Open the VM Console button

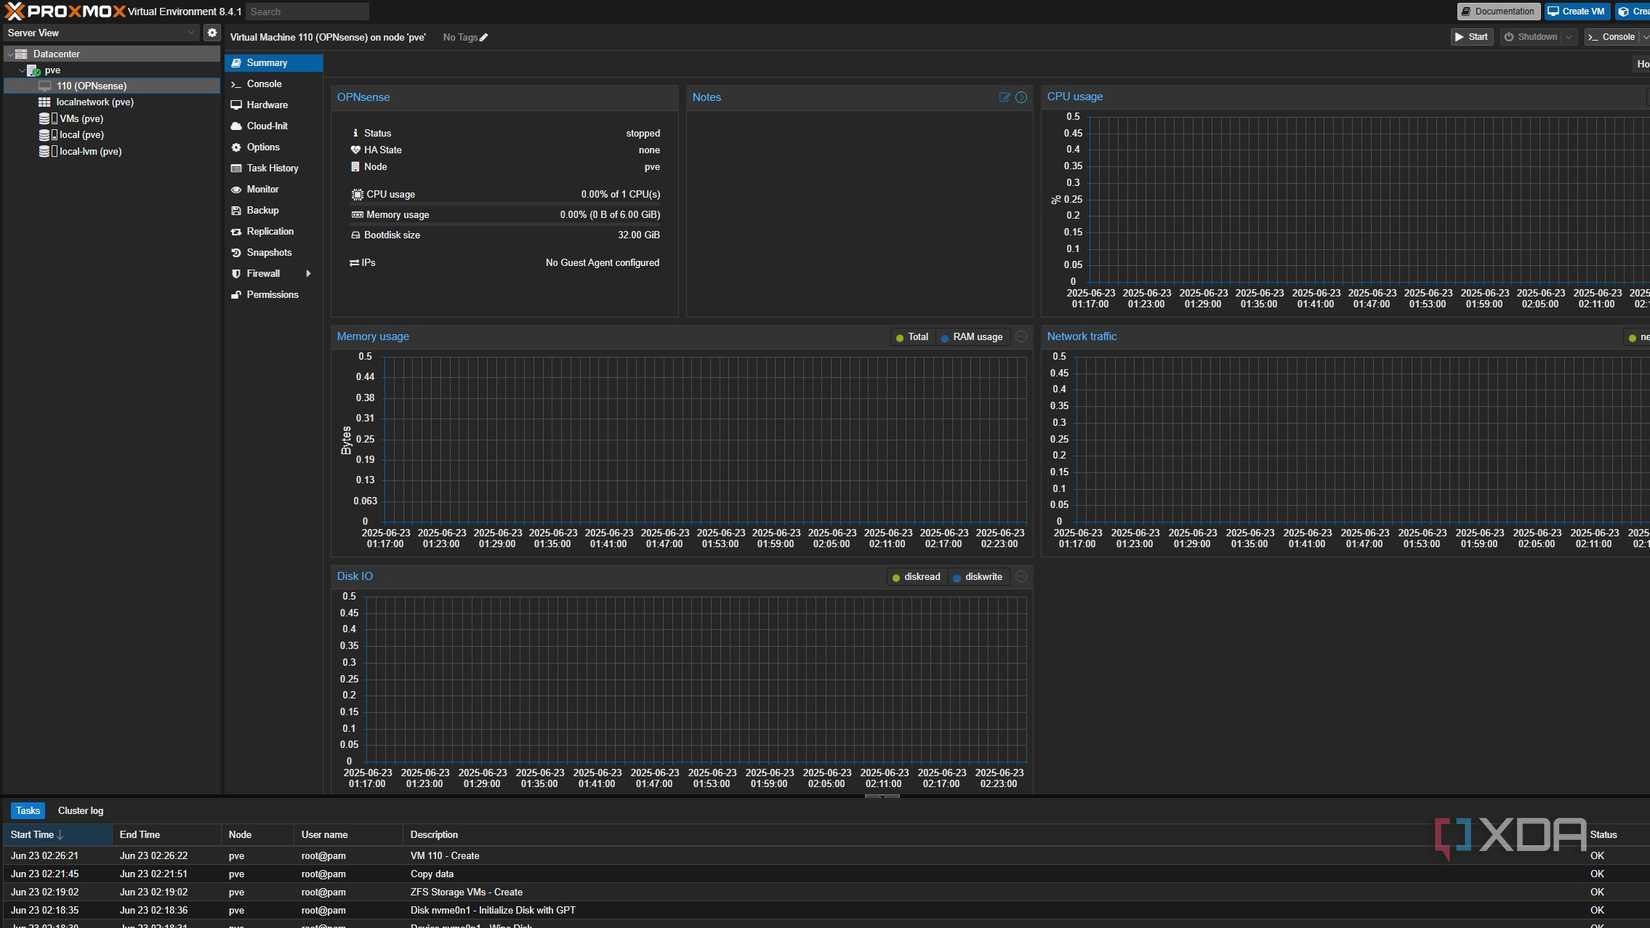point(1611,37)
